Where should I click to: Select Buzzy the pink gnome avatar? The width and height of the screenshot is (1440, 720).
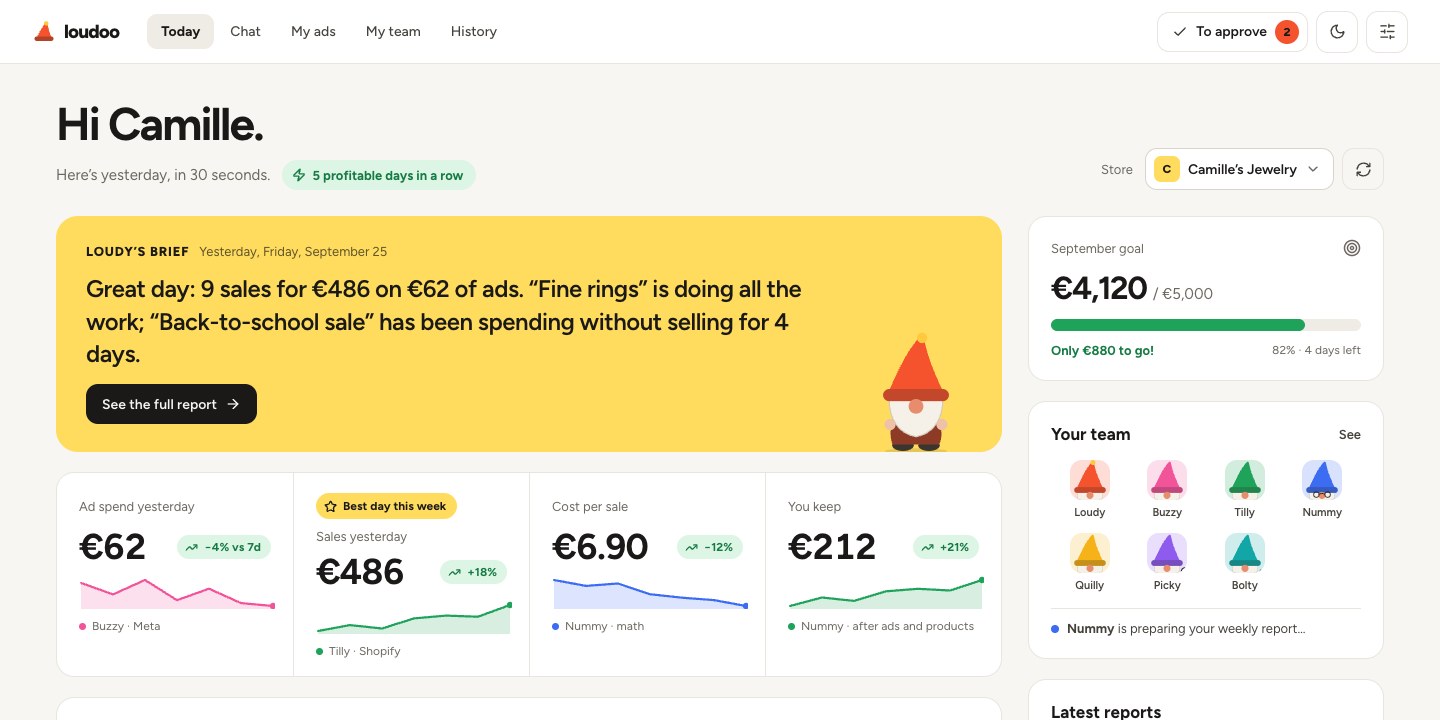coord(1167,480)
